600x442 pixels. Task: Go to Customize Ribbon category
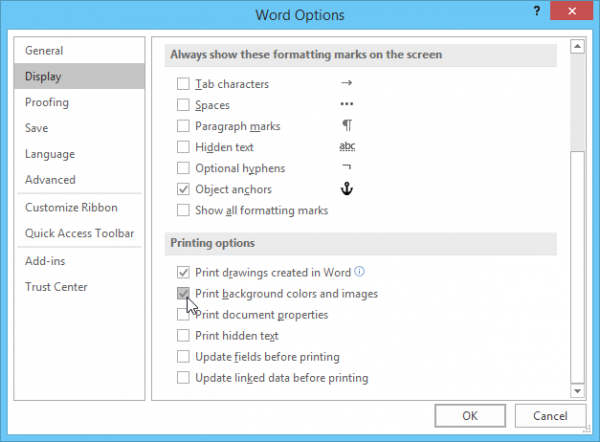(79, 207)
